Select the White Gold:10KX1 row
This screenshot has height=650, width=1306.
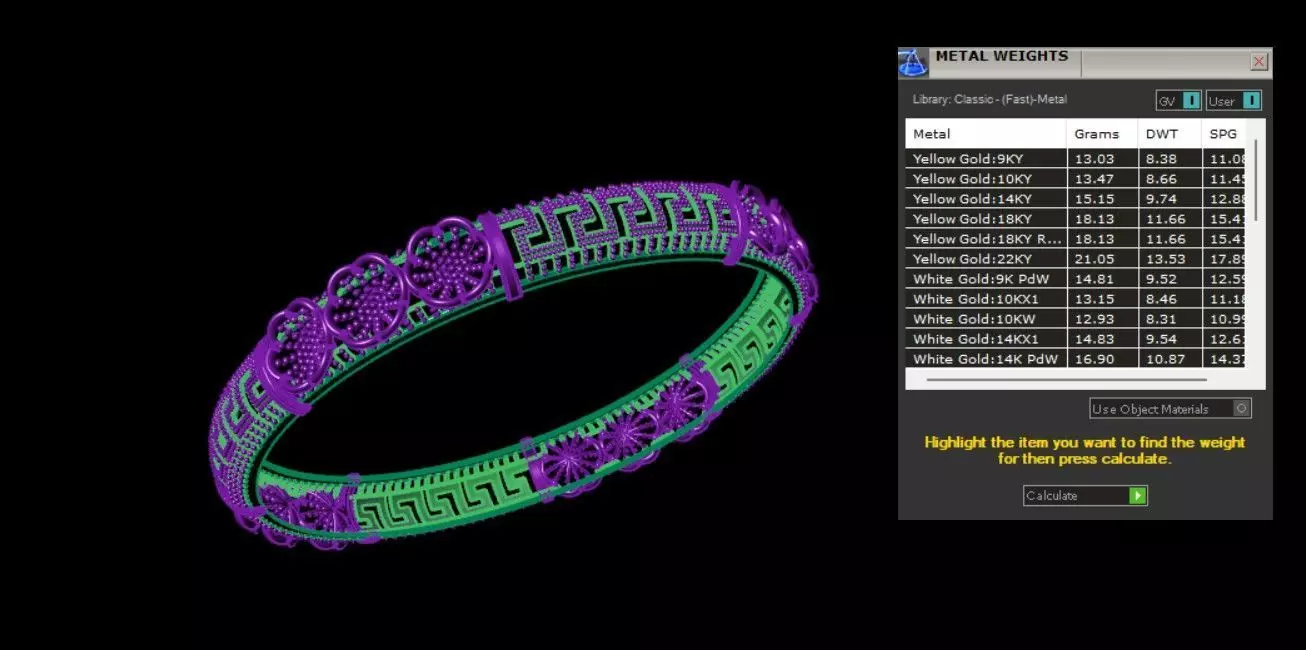point(1075,299)
